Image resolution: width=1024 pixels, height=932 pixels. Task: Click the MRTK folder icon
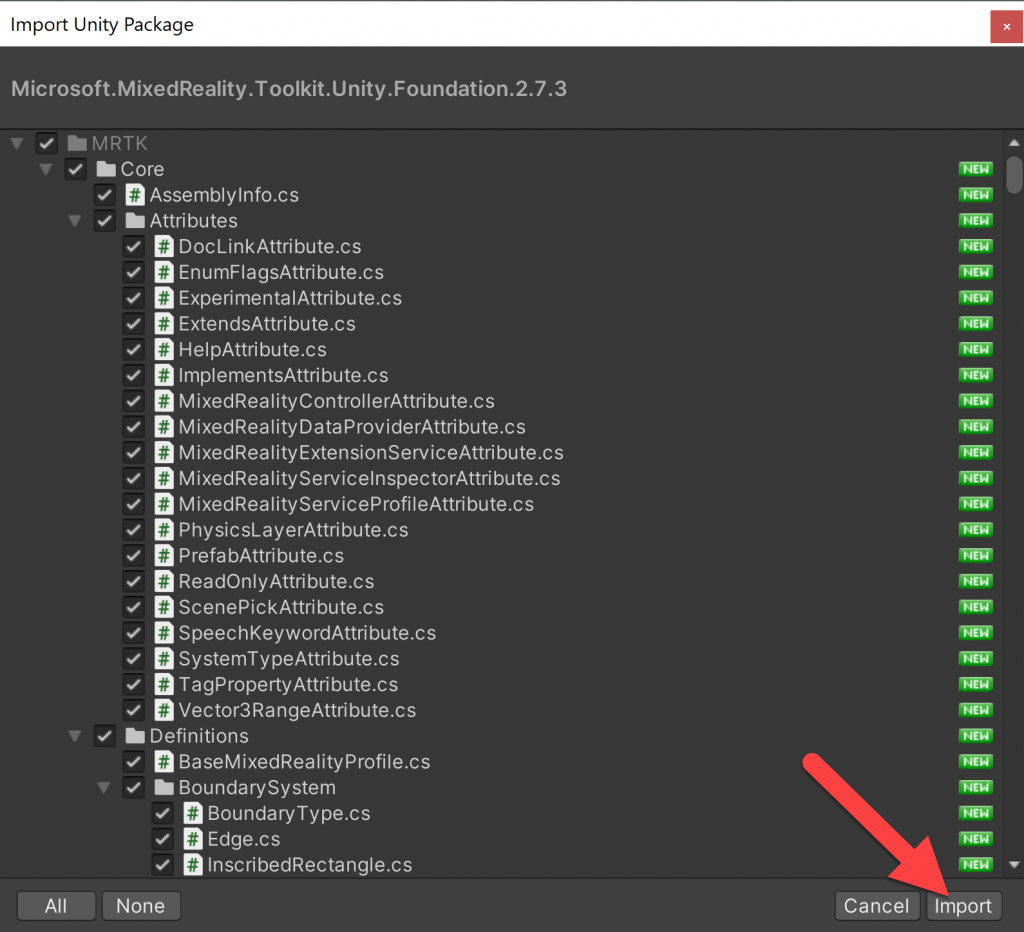pyautogui.click(x=77, y=143)
